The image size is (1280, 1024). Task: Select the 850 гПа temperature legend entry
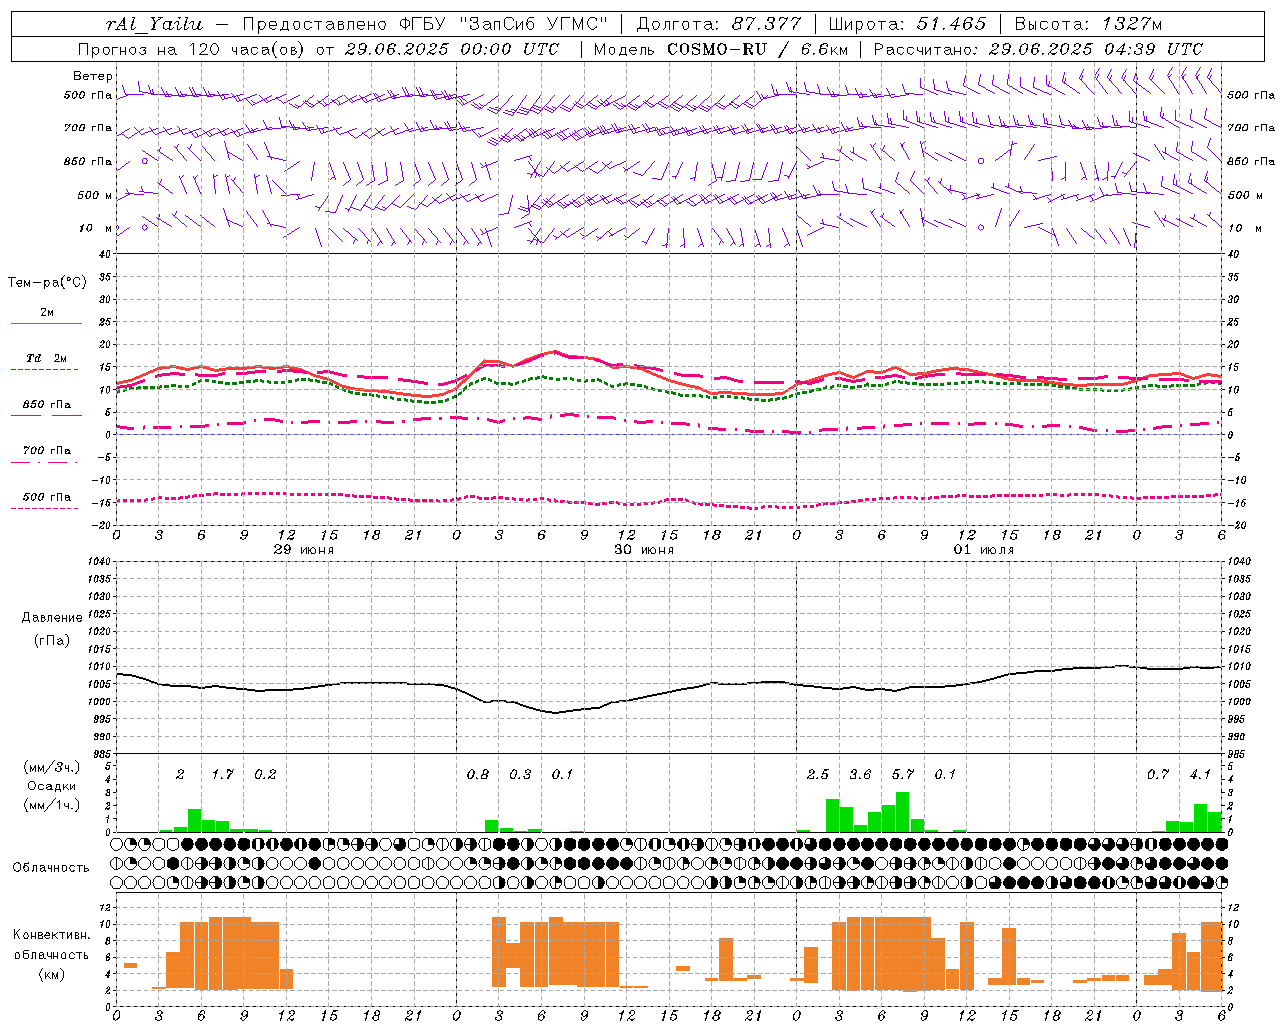[46, 405]
